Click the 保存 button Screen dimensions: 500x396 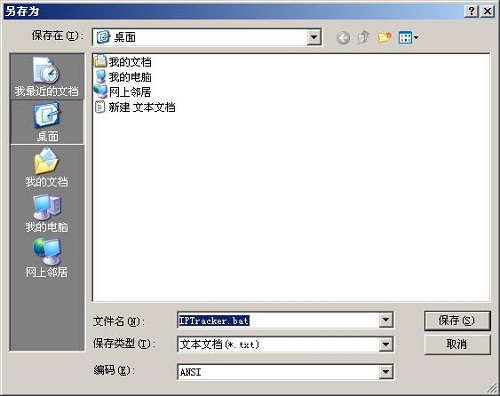[x=457, y=321]
